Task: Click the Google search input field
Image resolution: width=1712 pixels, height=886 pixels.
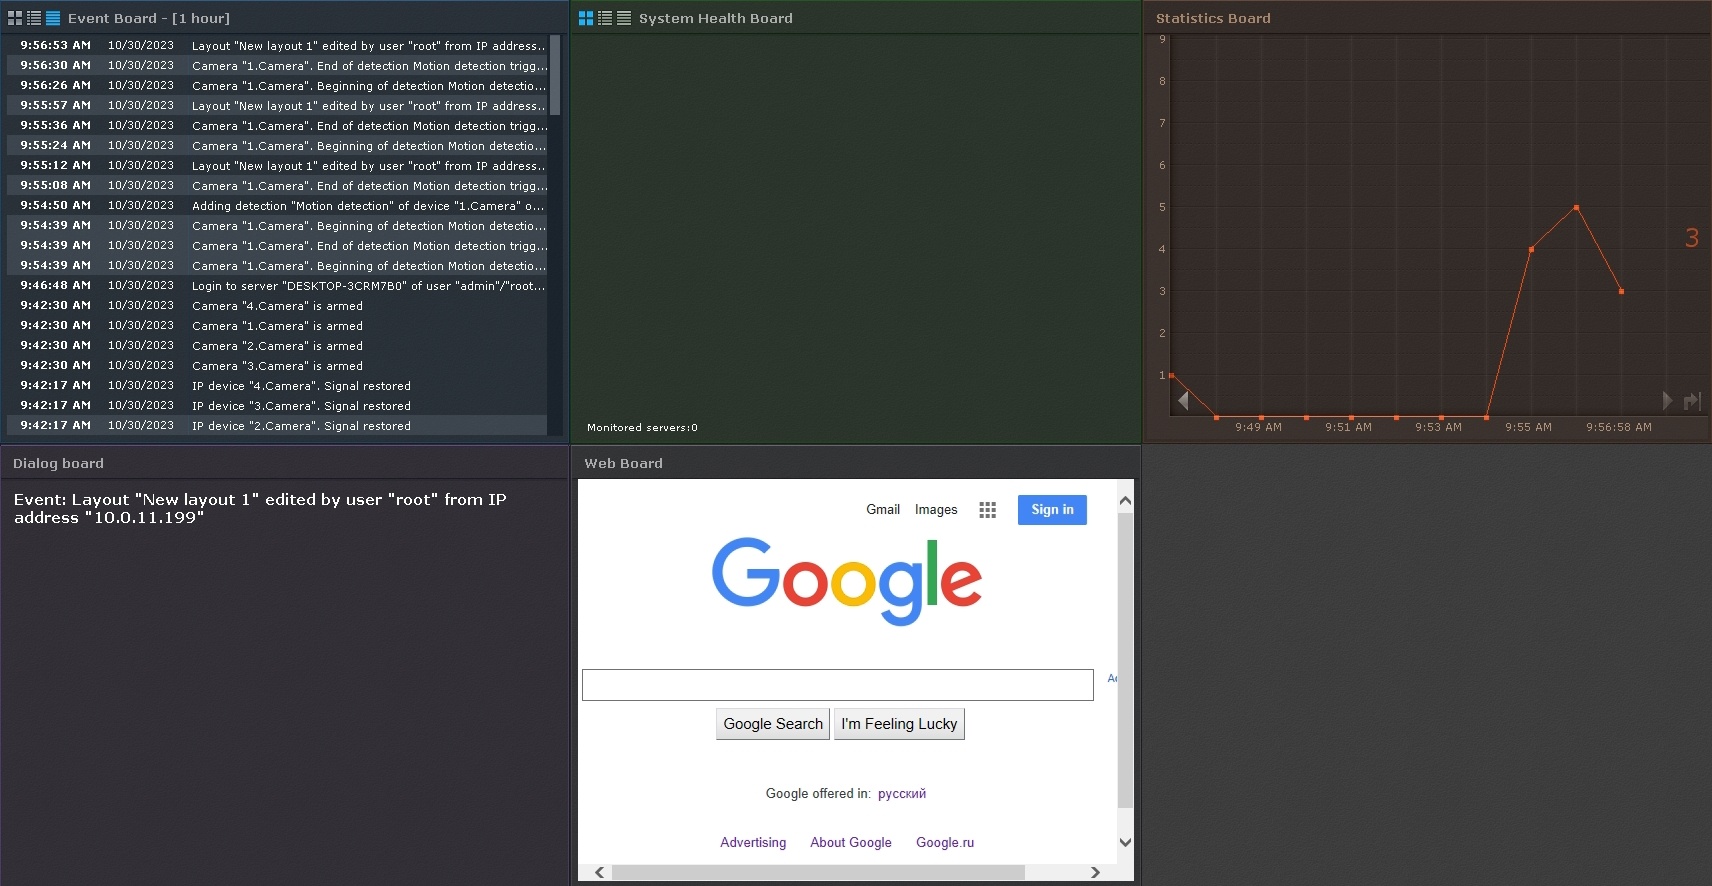Action: coord(838,685)
